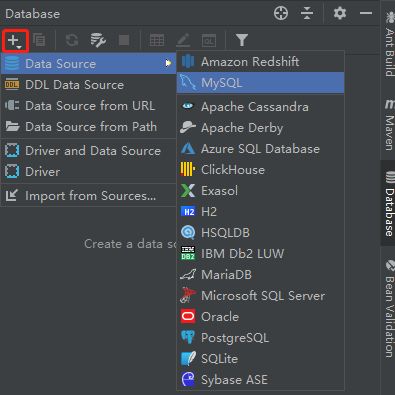Expand the Data Source submenu arrow
This screenshot has height=395, width=395.
coord(168,63)
